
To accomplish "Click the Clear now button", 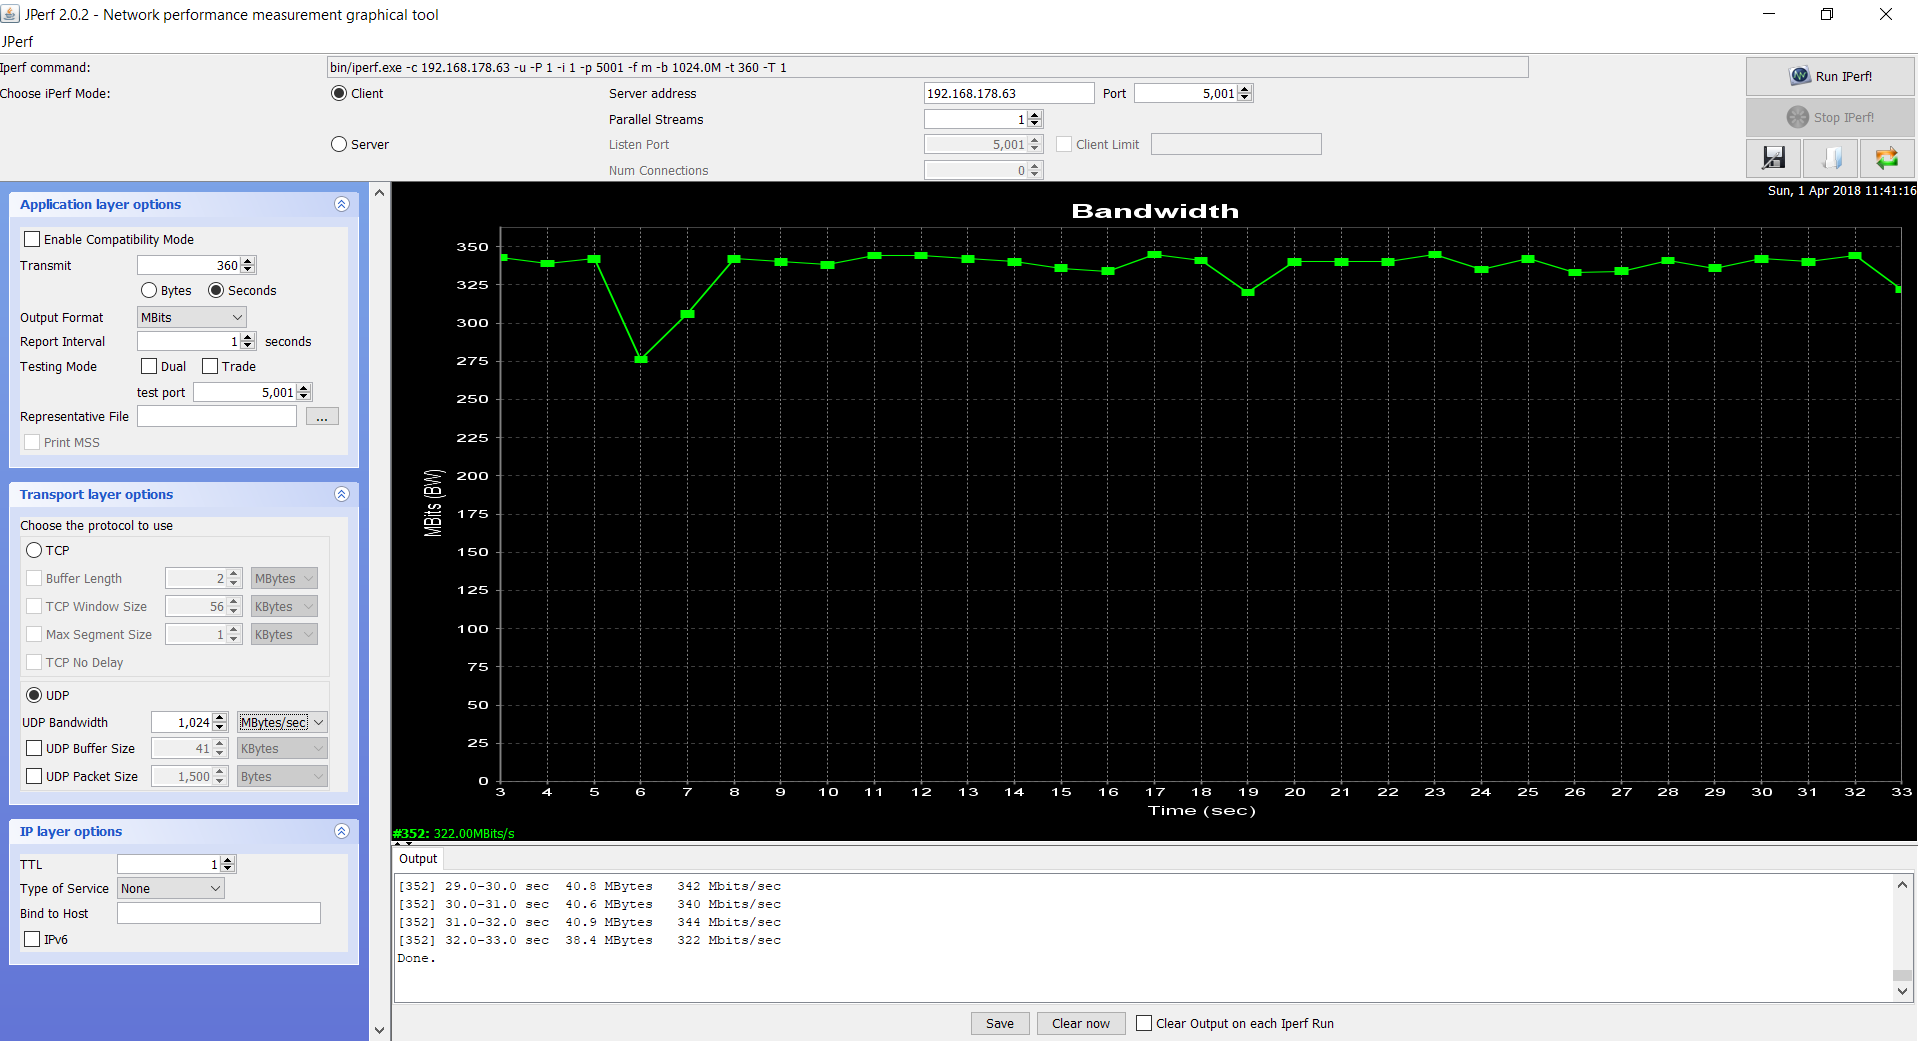I will pyautogui.click(x=1080, y=1023).
